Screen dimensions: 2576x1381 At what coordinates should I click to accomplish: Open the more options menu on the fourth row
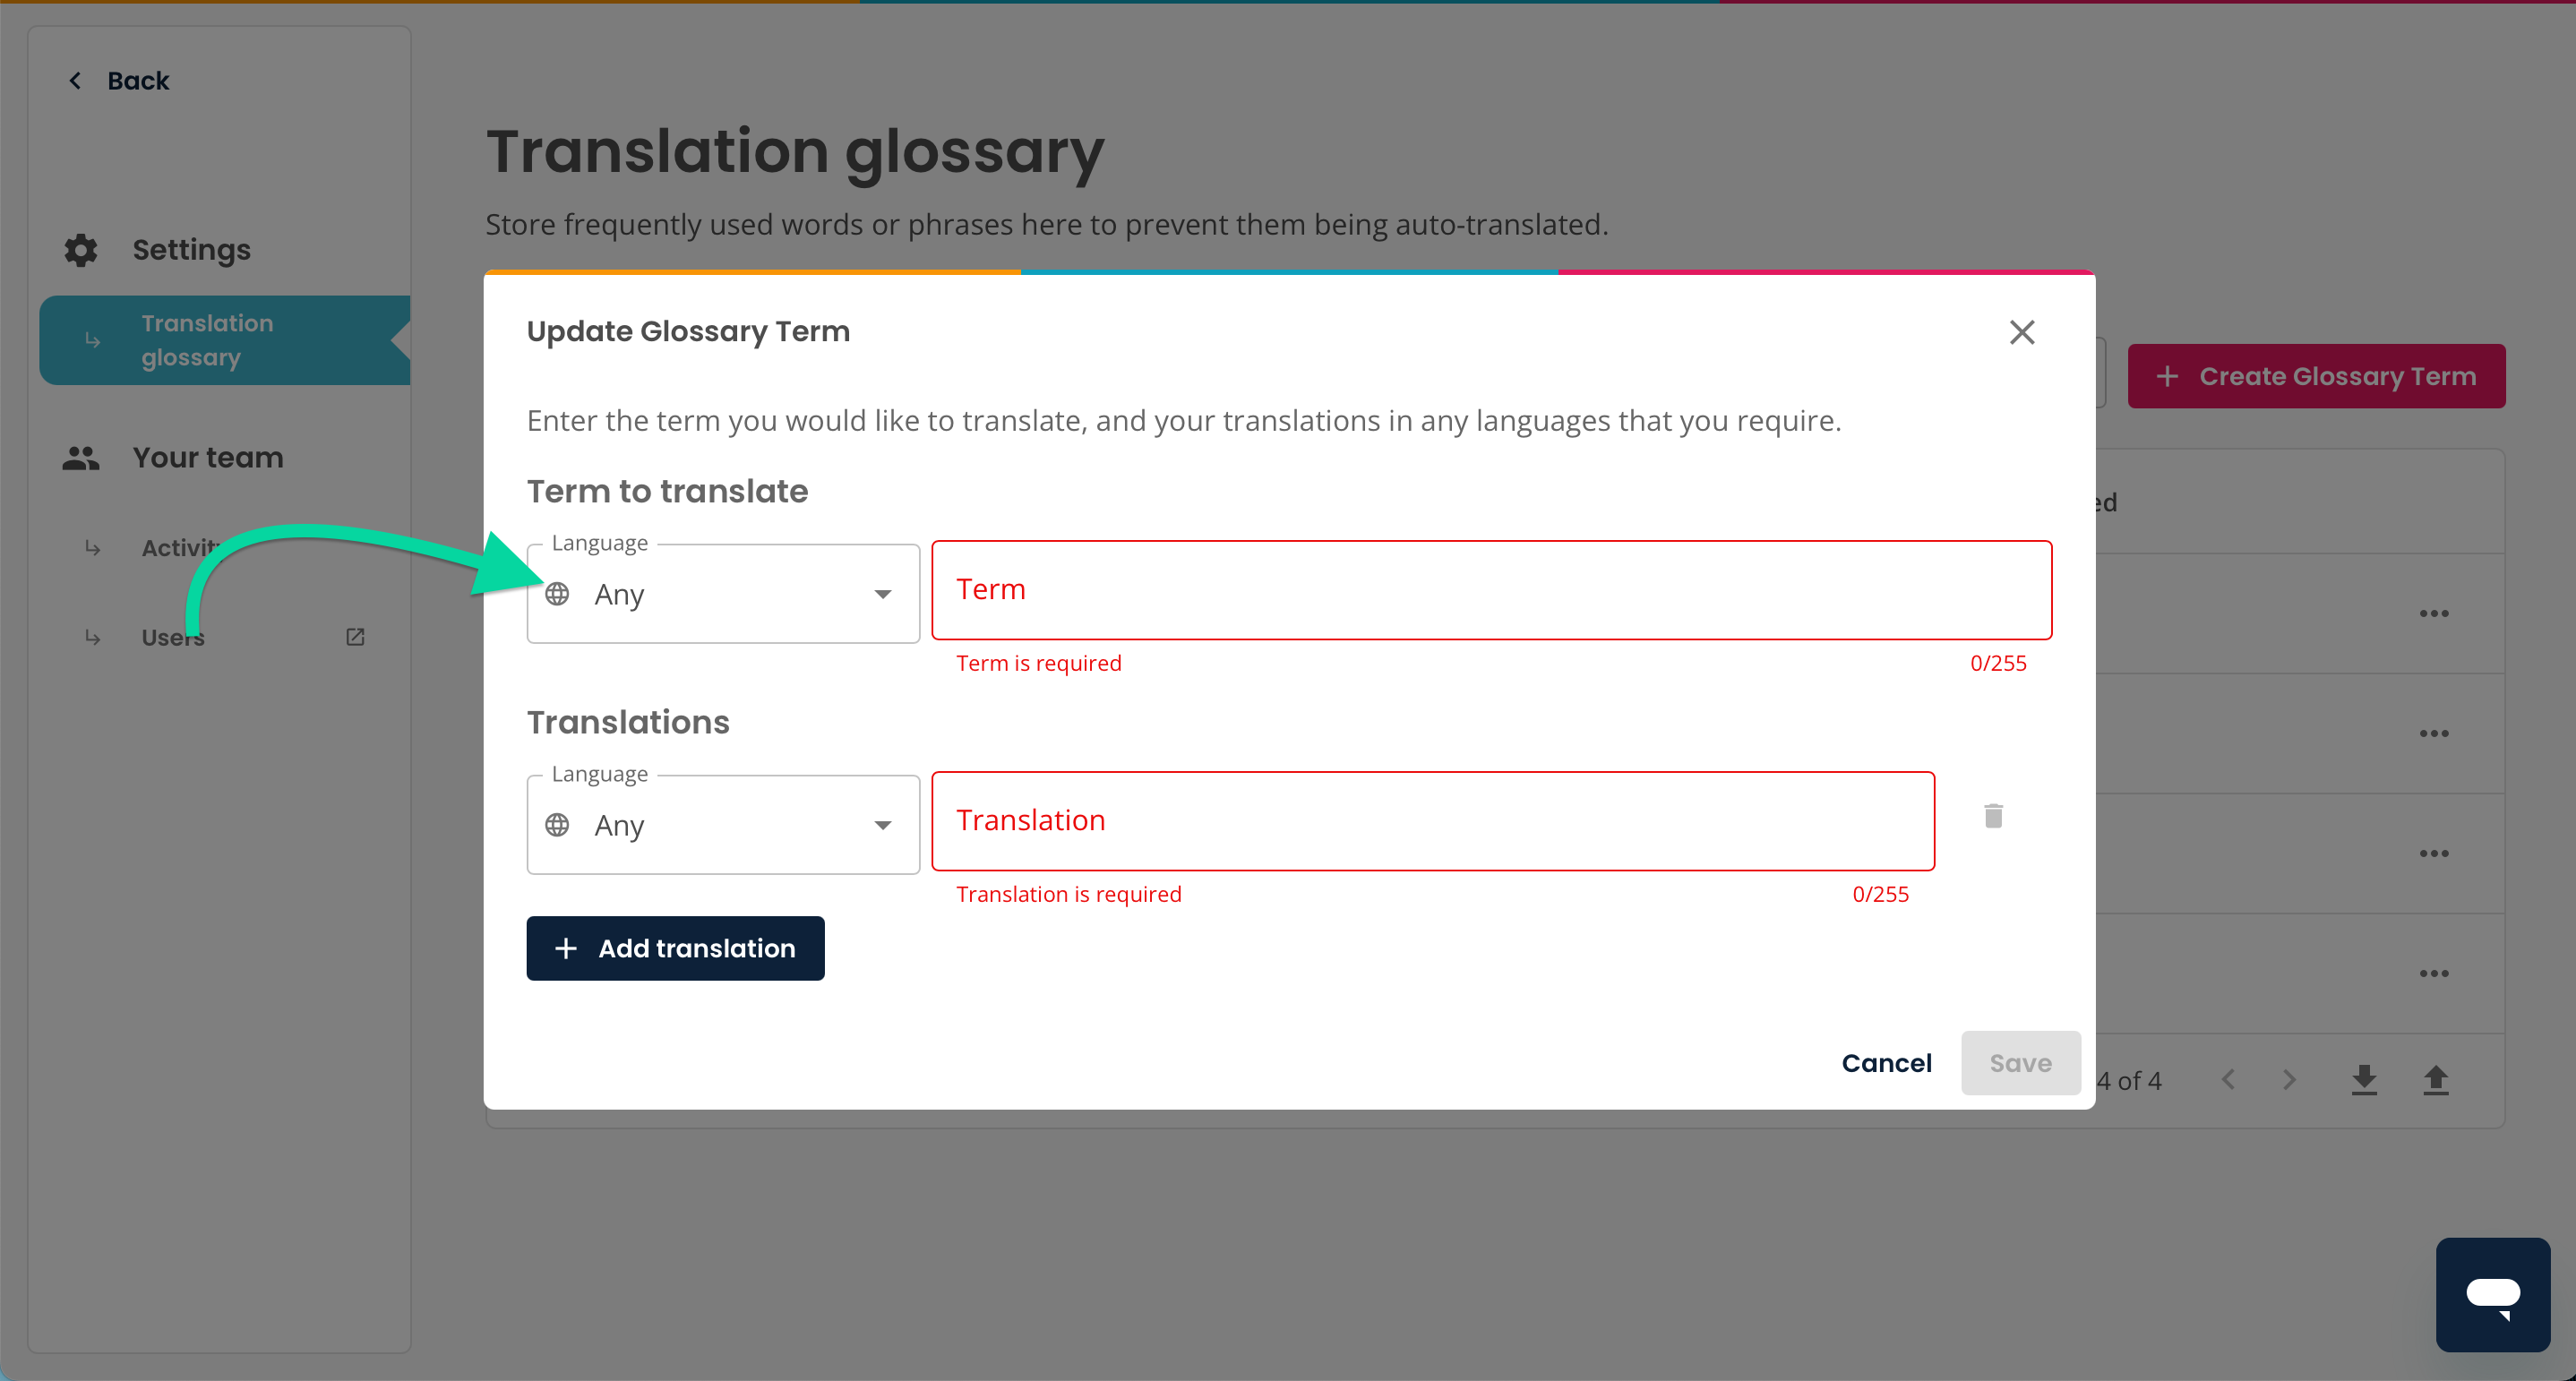2434,973
